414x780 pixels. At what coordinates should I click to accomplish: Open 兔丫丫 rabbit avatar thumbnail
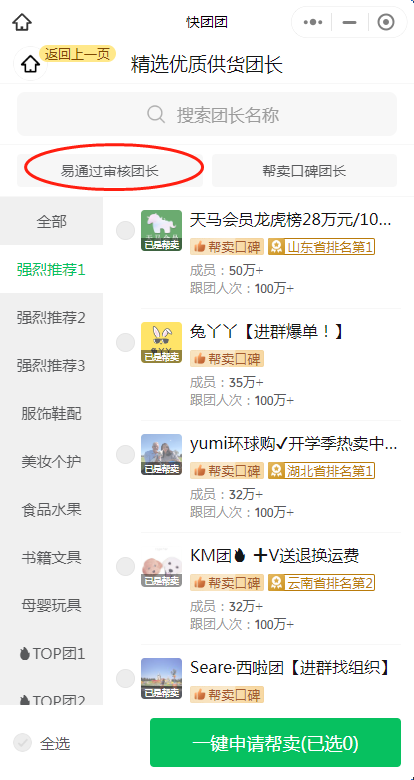point(161,342)
